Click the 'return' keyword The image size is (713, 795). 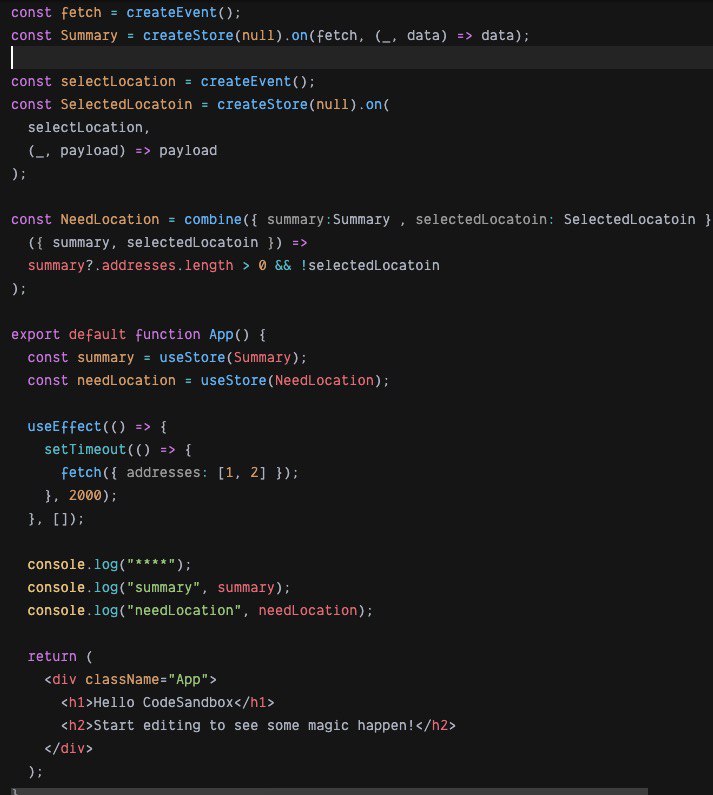point(52,656)
